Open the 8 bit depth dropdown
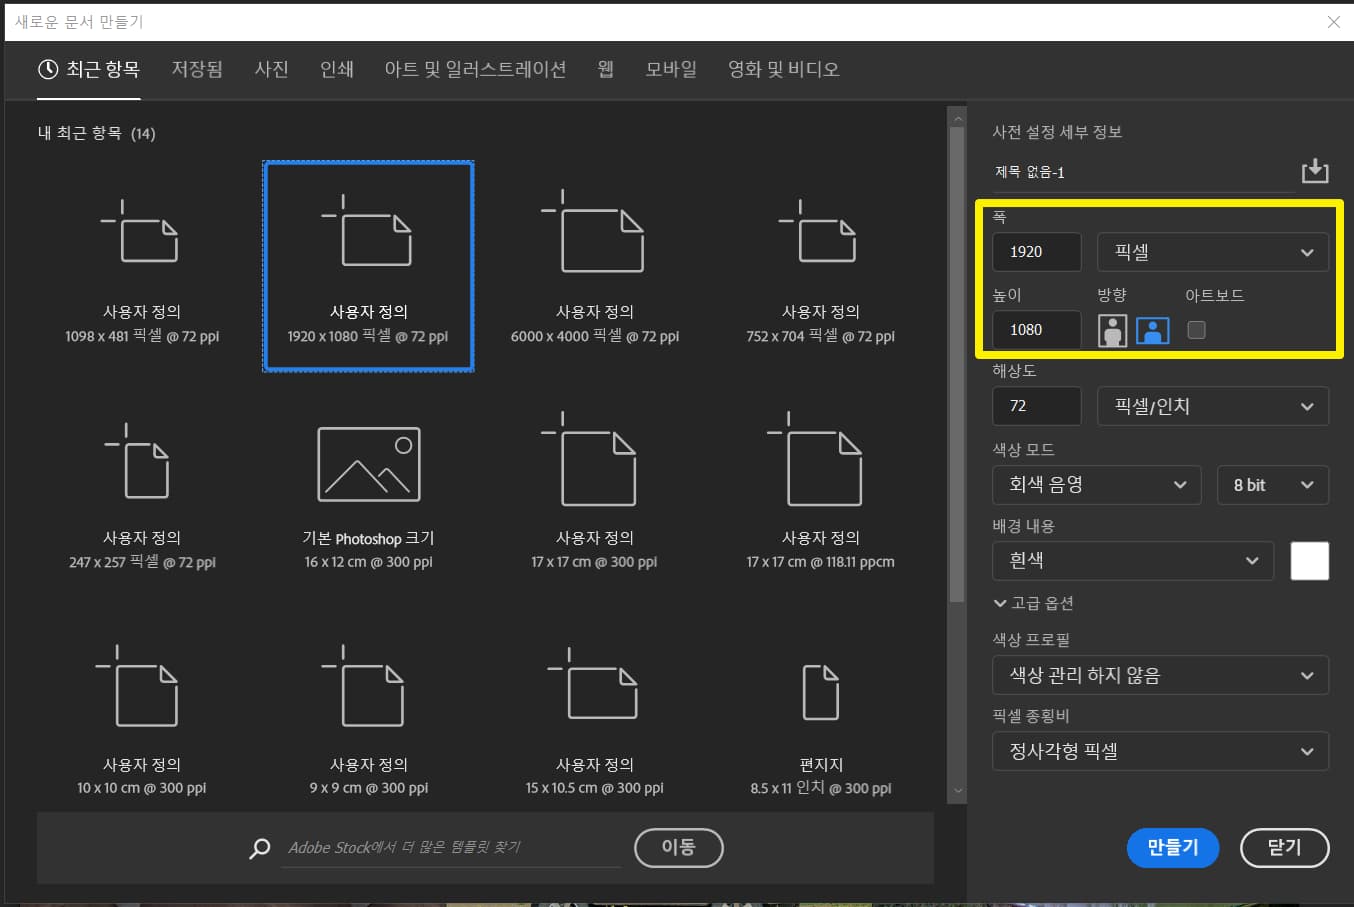Screen dimensions: 1354x907 [x=1273, y=485]
